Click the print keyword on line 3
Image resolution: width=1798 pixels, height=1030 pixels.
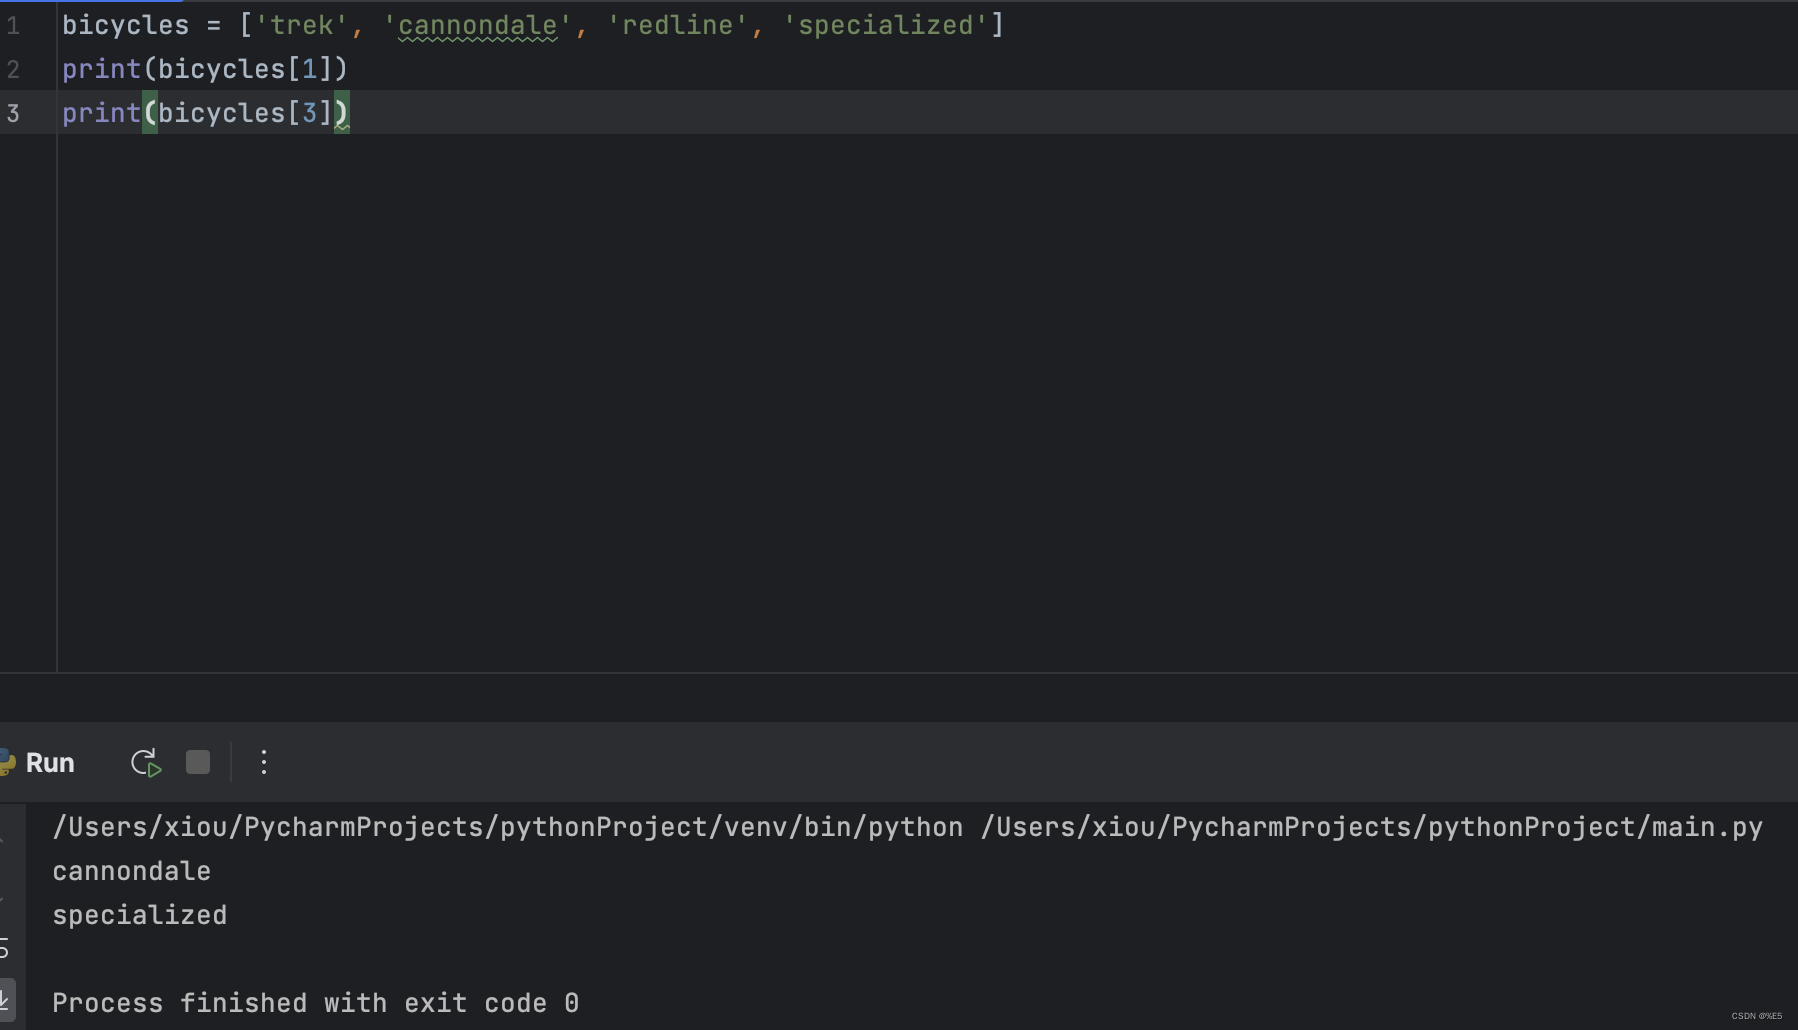point(102,113)
